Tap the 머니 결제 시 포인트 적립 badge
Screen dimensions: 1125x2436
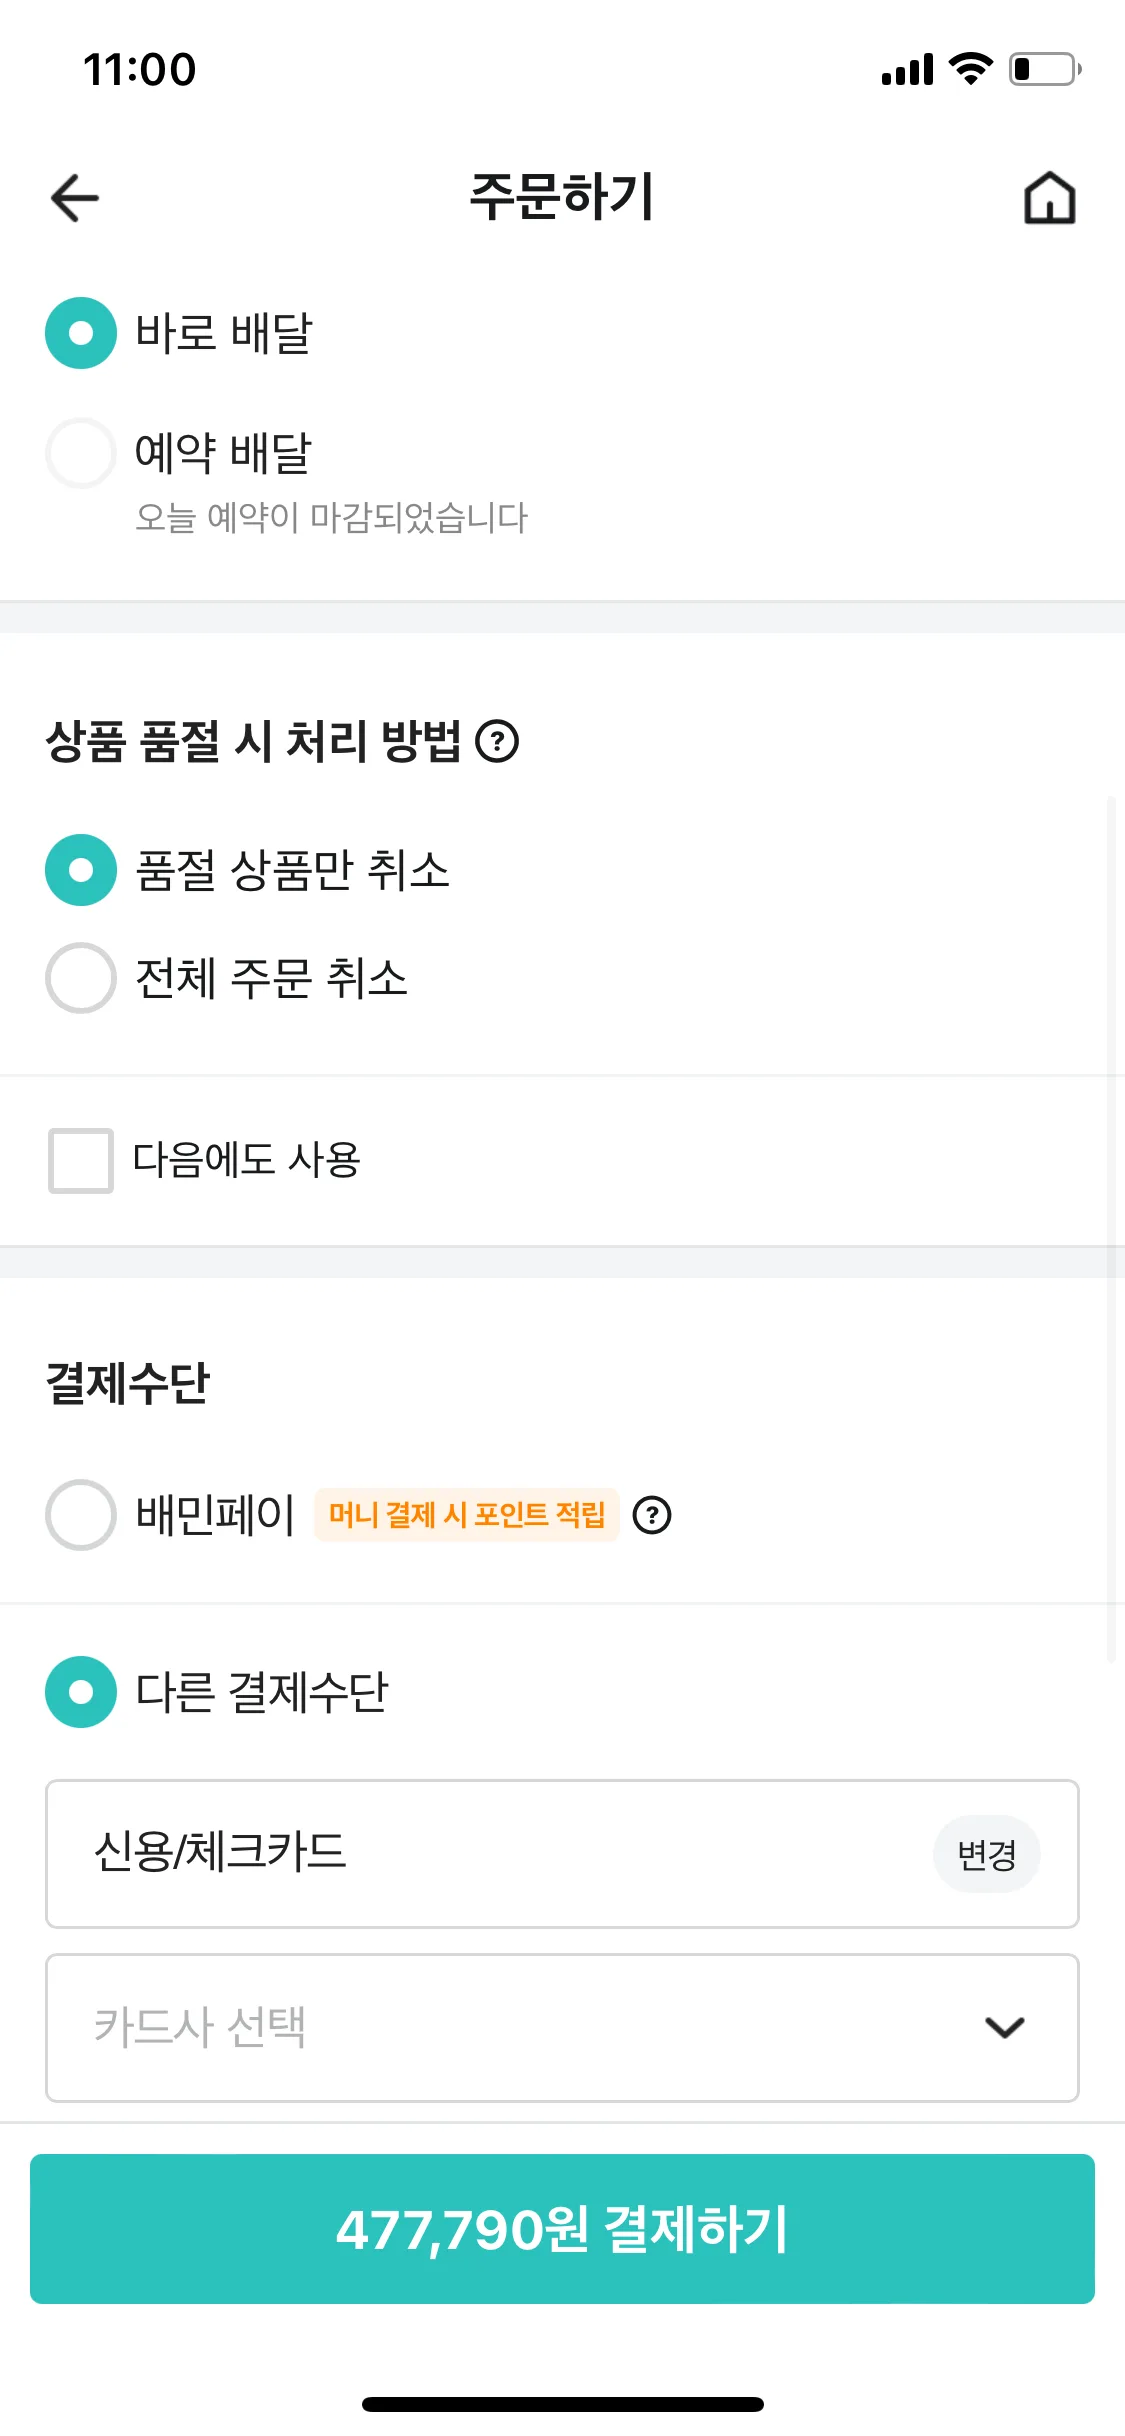coord(467,1515)
